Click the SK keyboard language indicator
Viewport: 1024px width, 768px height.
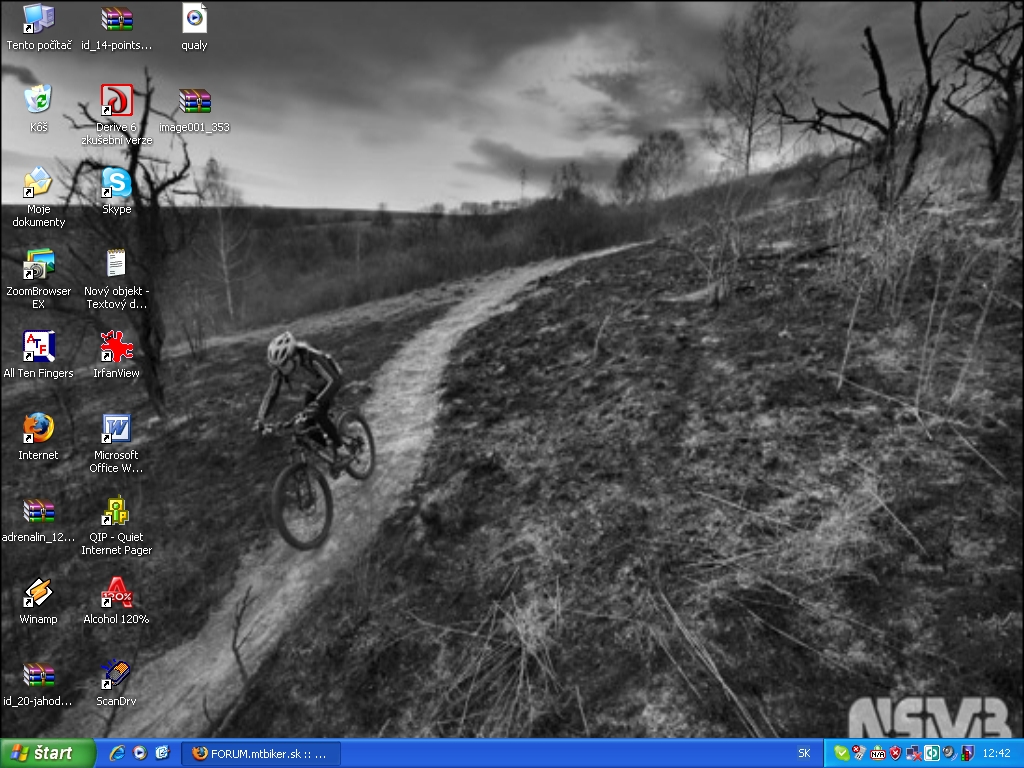[x=804, y=753]
